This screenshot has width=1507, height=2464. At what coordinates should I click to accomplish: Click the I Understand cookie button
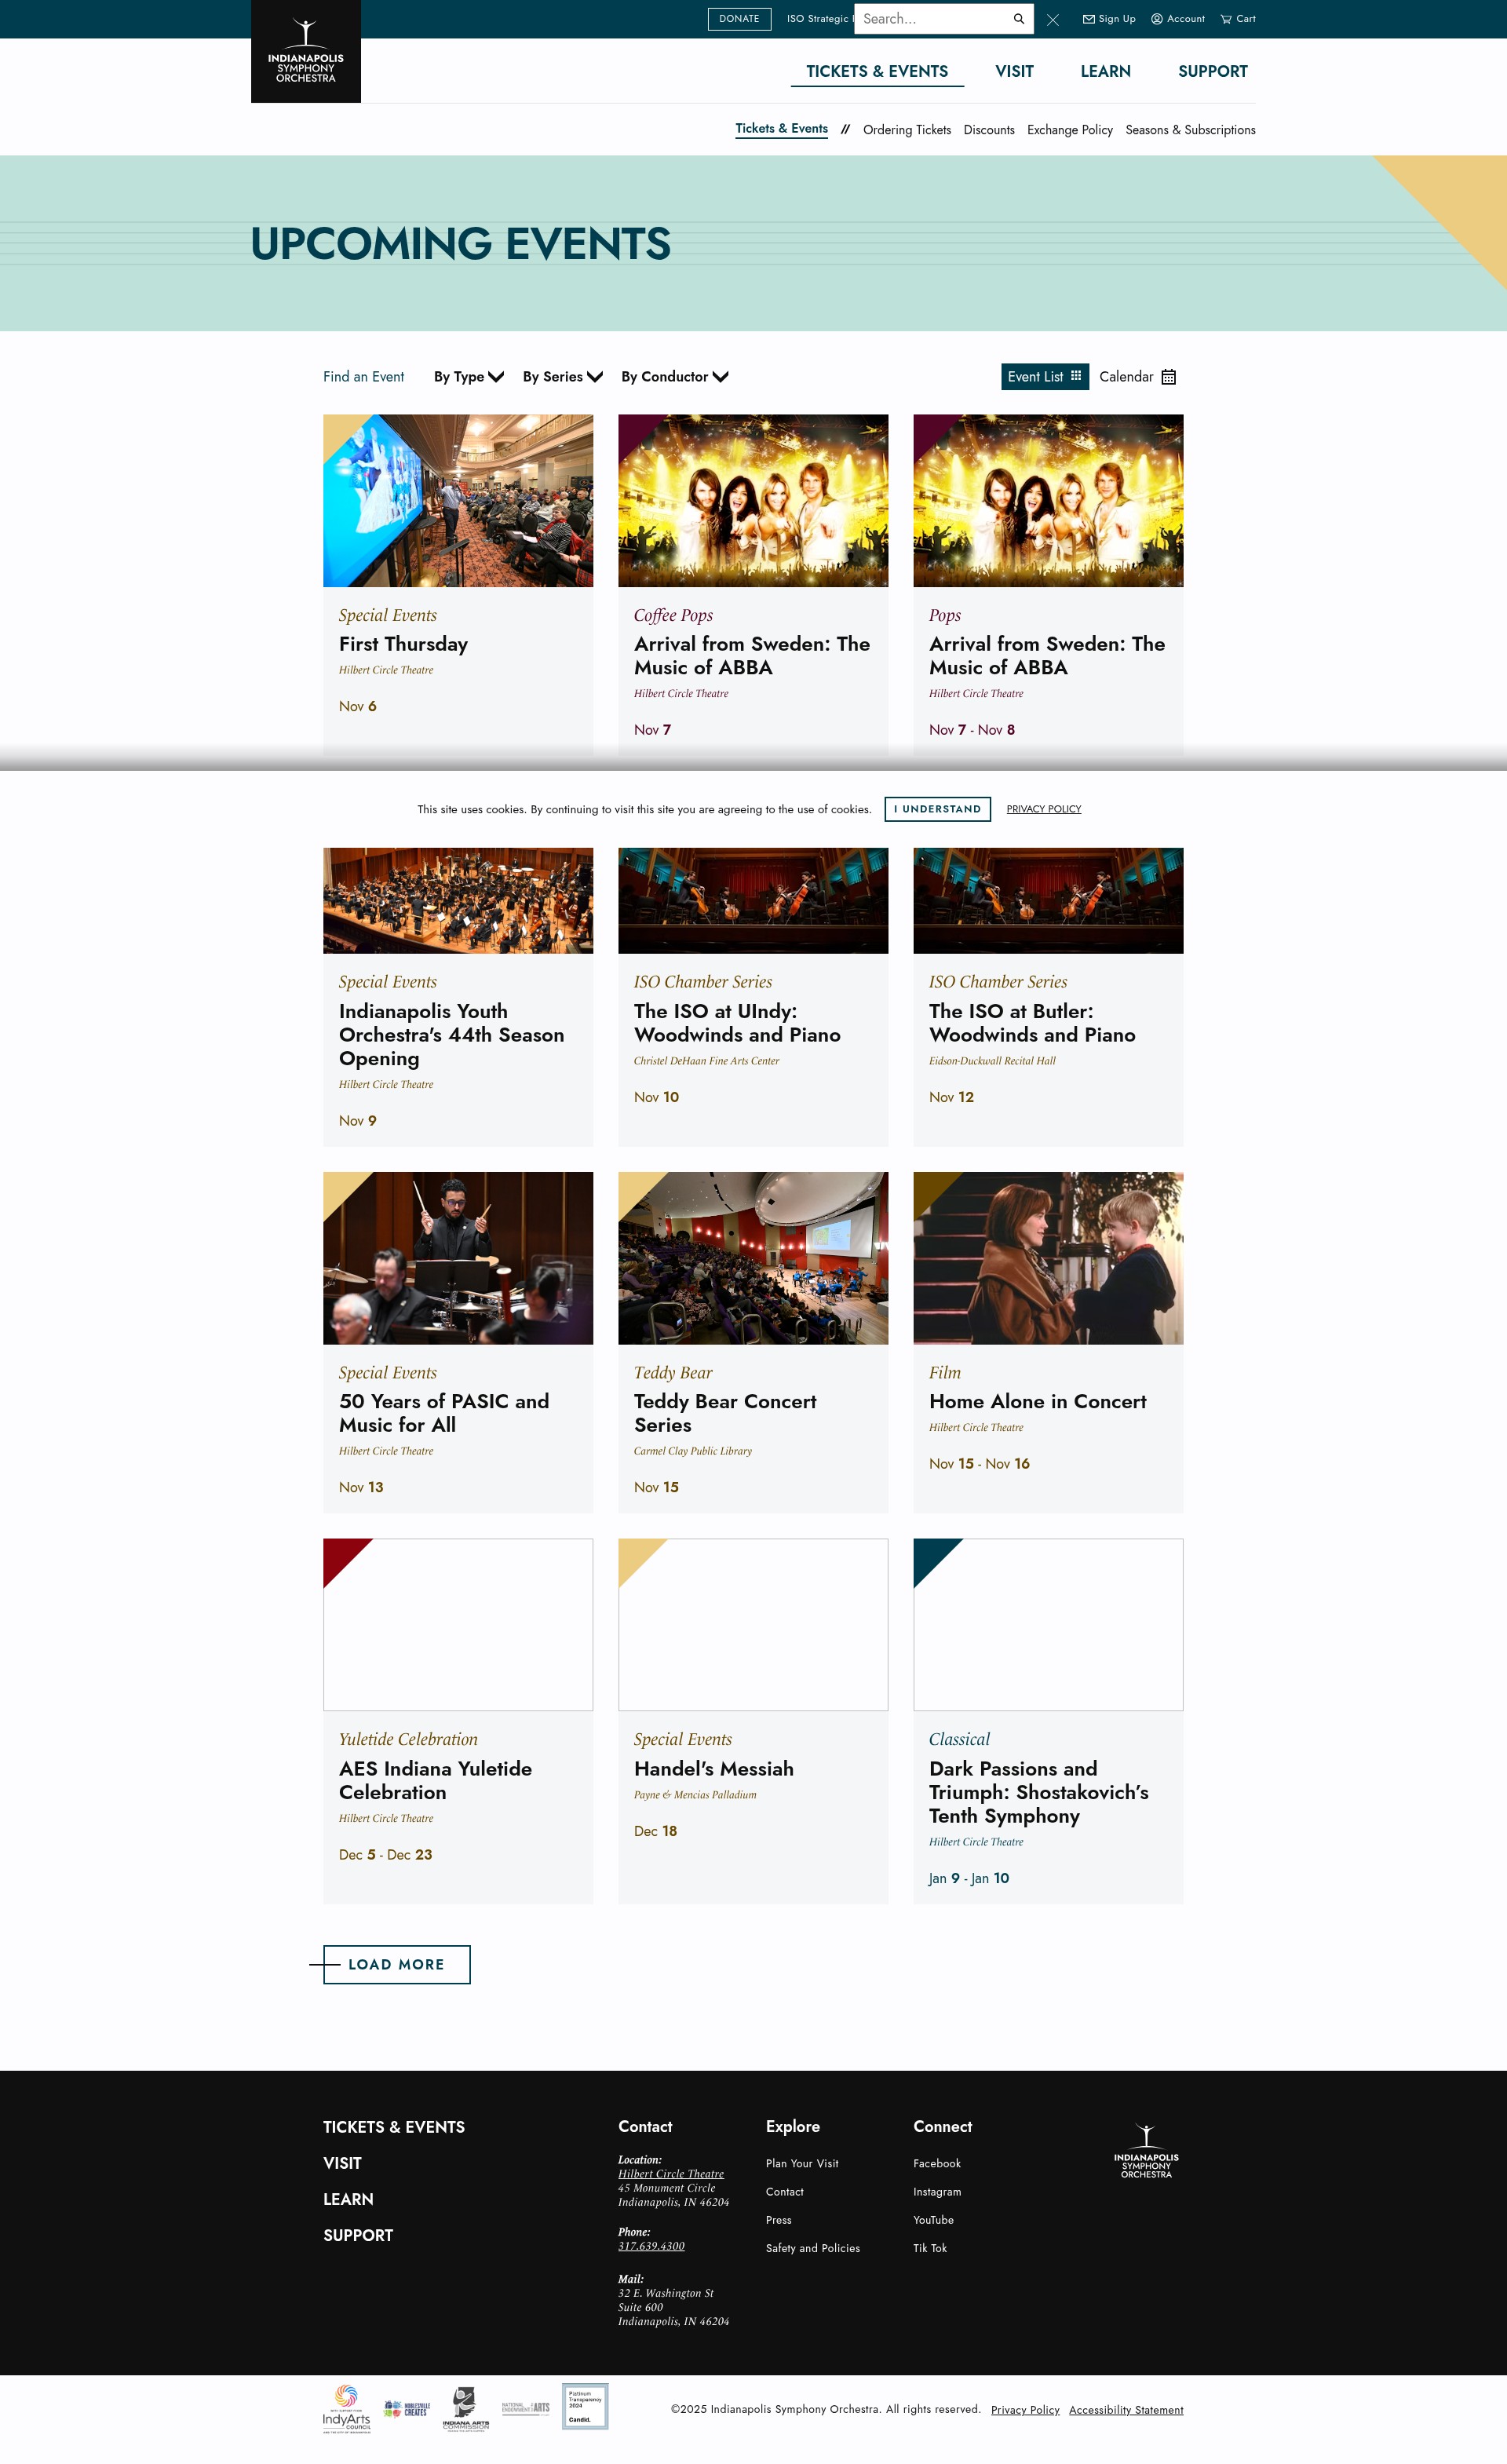pyautogui.click(x=937, y=809)
